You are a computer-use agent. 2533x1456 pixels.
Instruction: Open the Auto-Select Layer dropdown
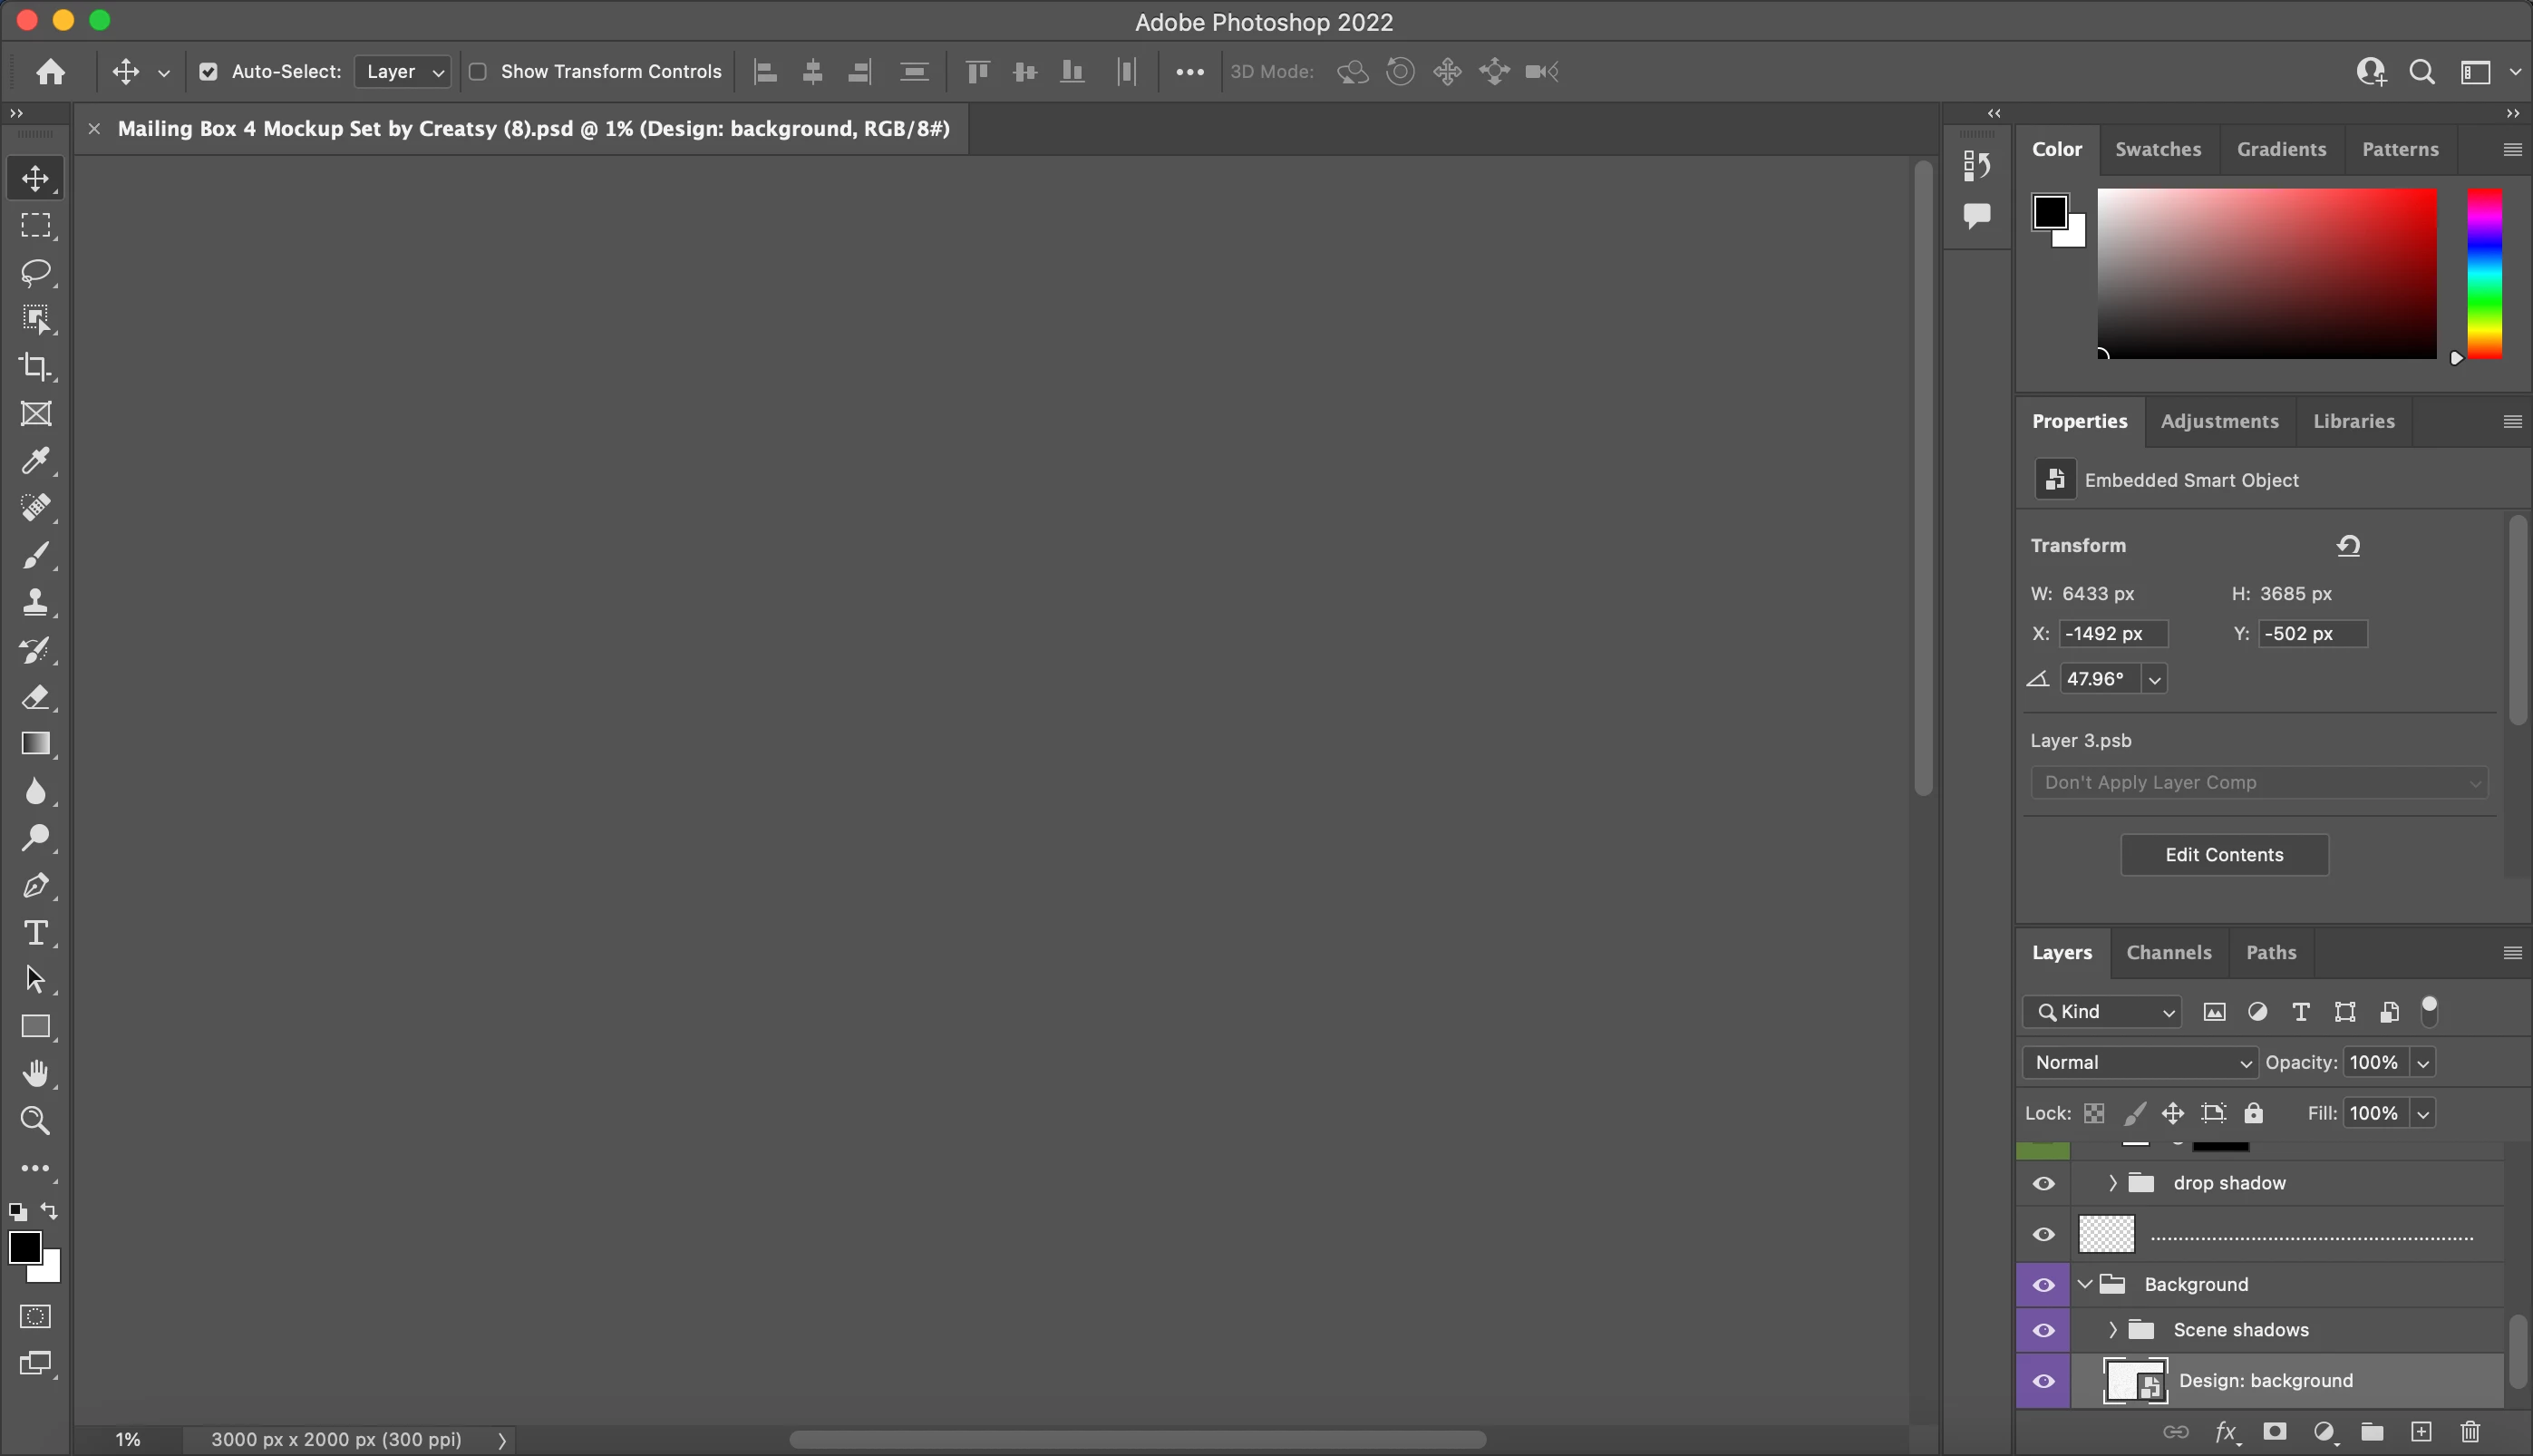(403, 72)
